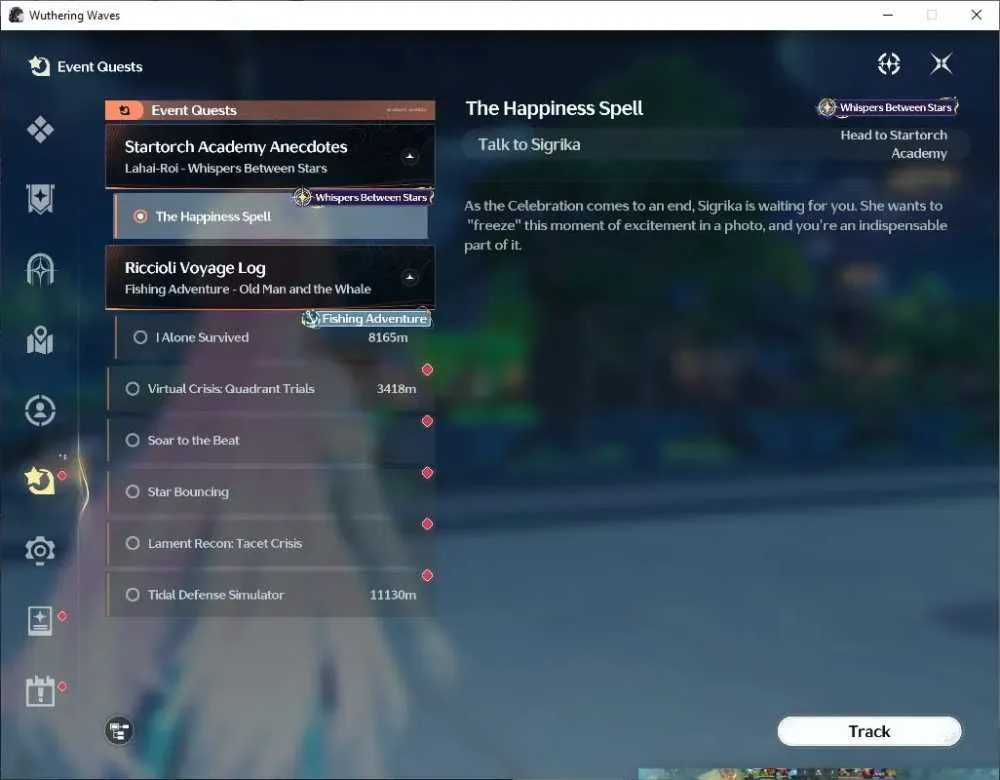Collapse the Startorch Academy Anecdotes group
1000x780 pixels.
click(x=409, y=156)
